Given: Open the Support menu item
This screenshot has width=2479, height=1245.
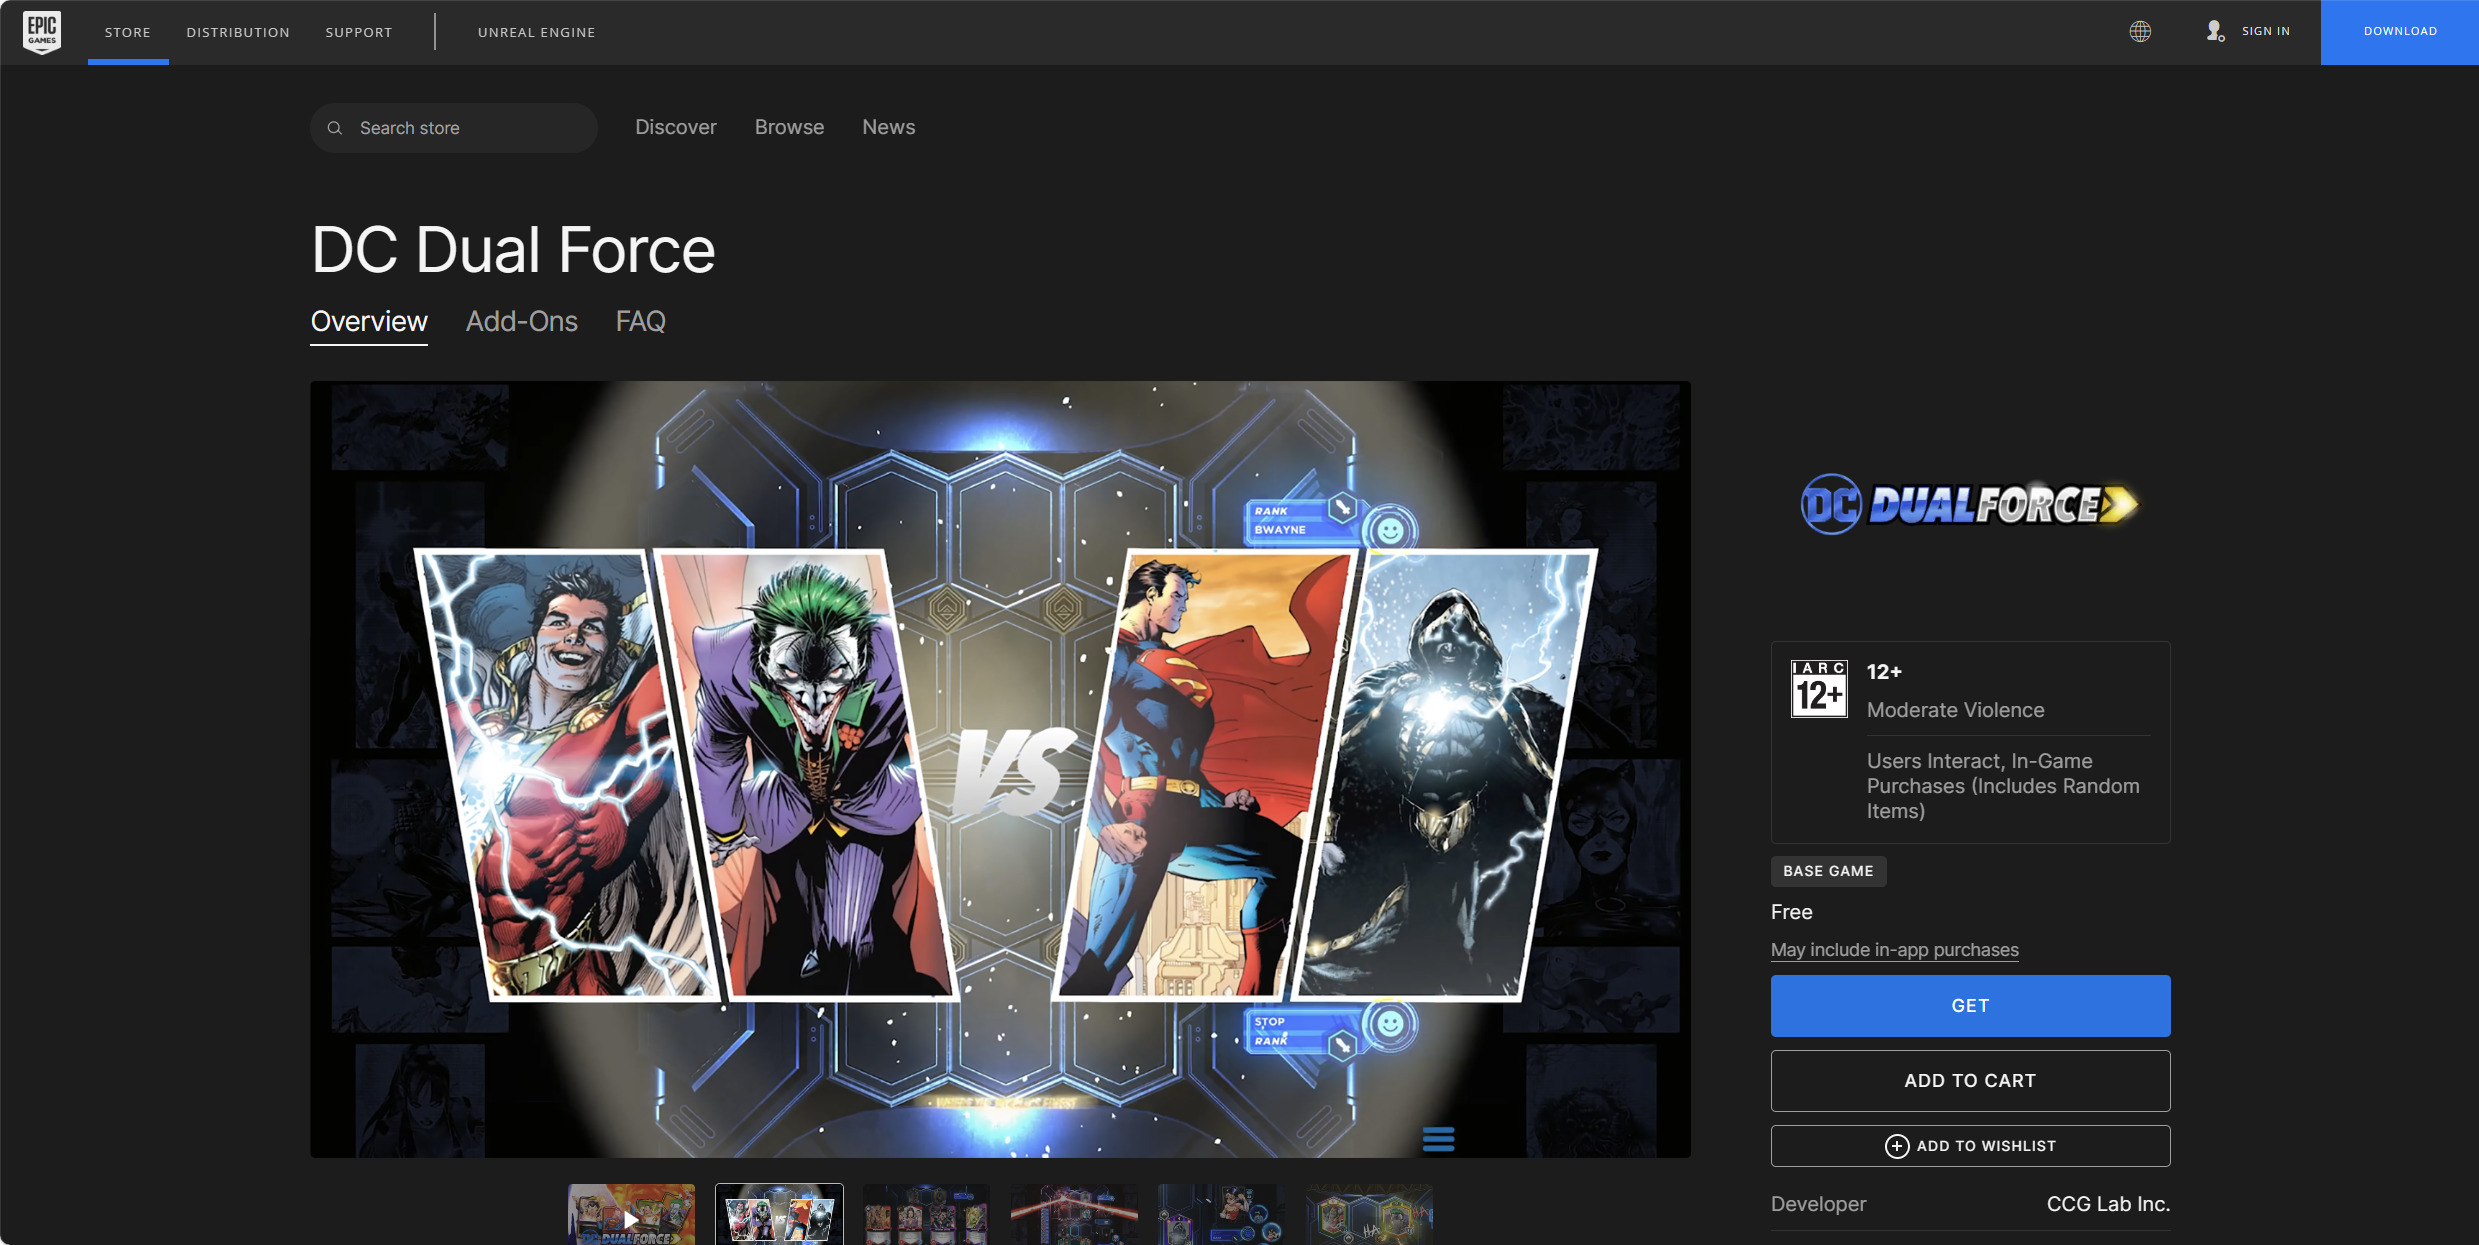Looking at the screenshot, I should coord(359,32).
